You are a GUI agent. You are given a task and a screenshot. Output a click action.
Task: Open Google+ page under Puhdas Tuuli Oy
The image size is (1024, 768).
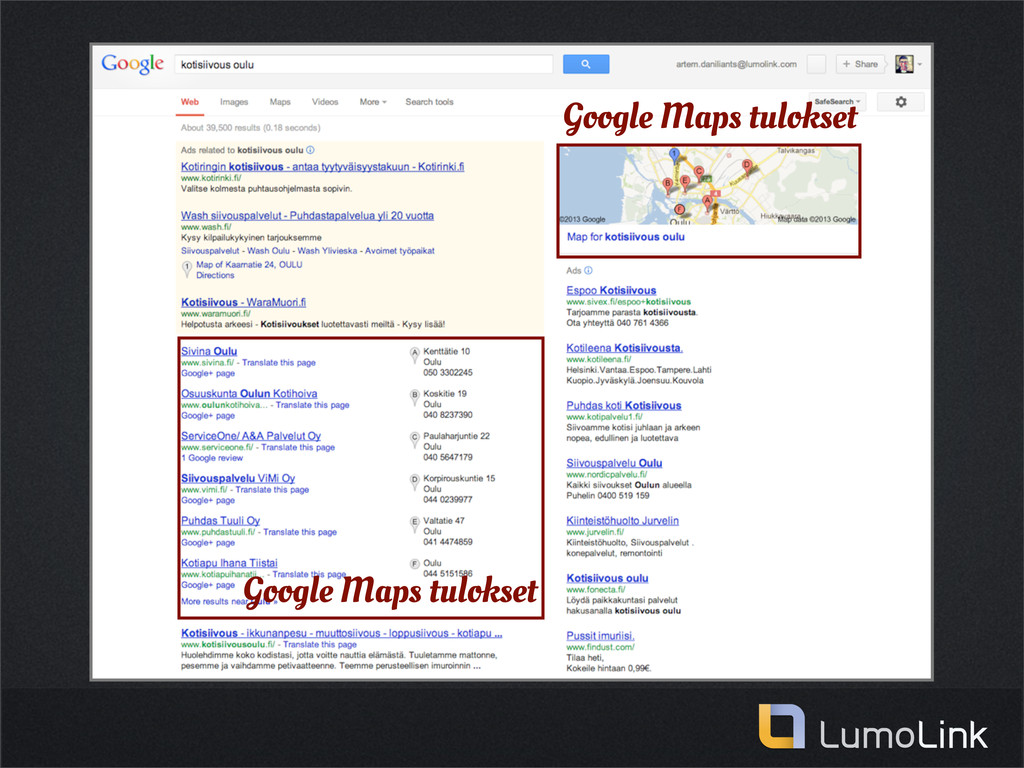tap(208, 543)
